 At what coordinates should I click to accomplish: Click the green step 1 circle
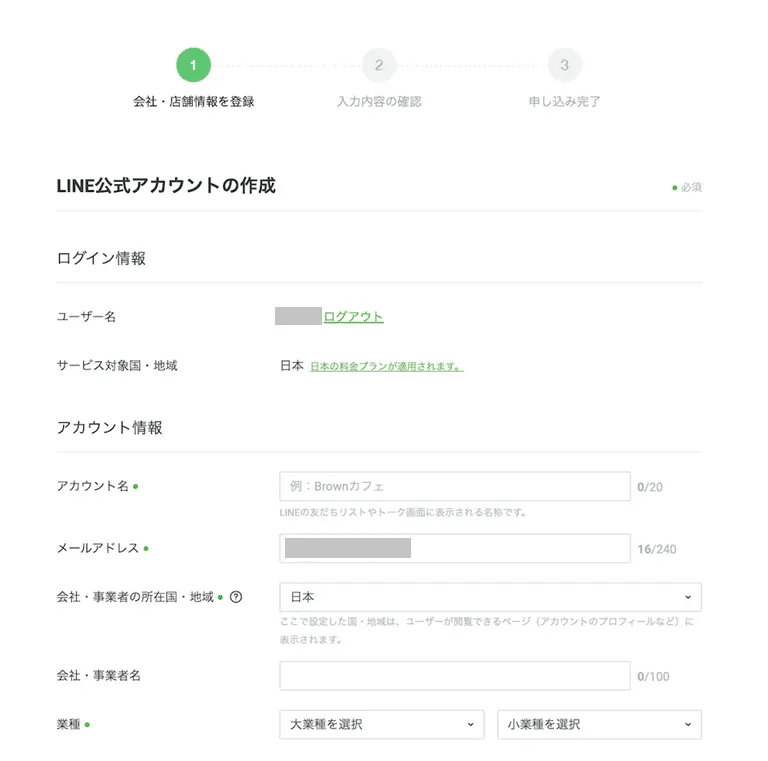[193, 66]
